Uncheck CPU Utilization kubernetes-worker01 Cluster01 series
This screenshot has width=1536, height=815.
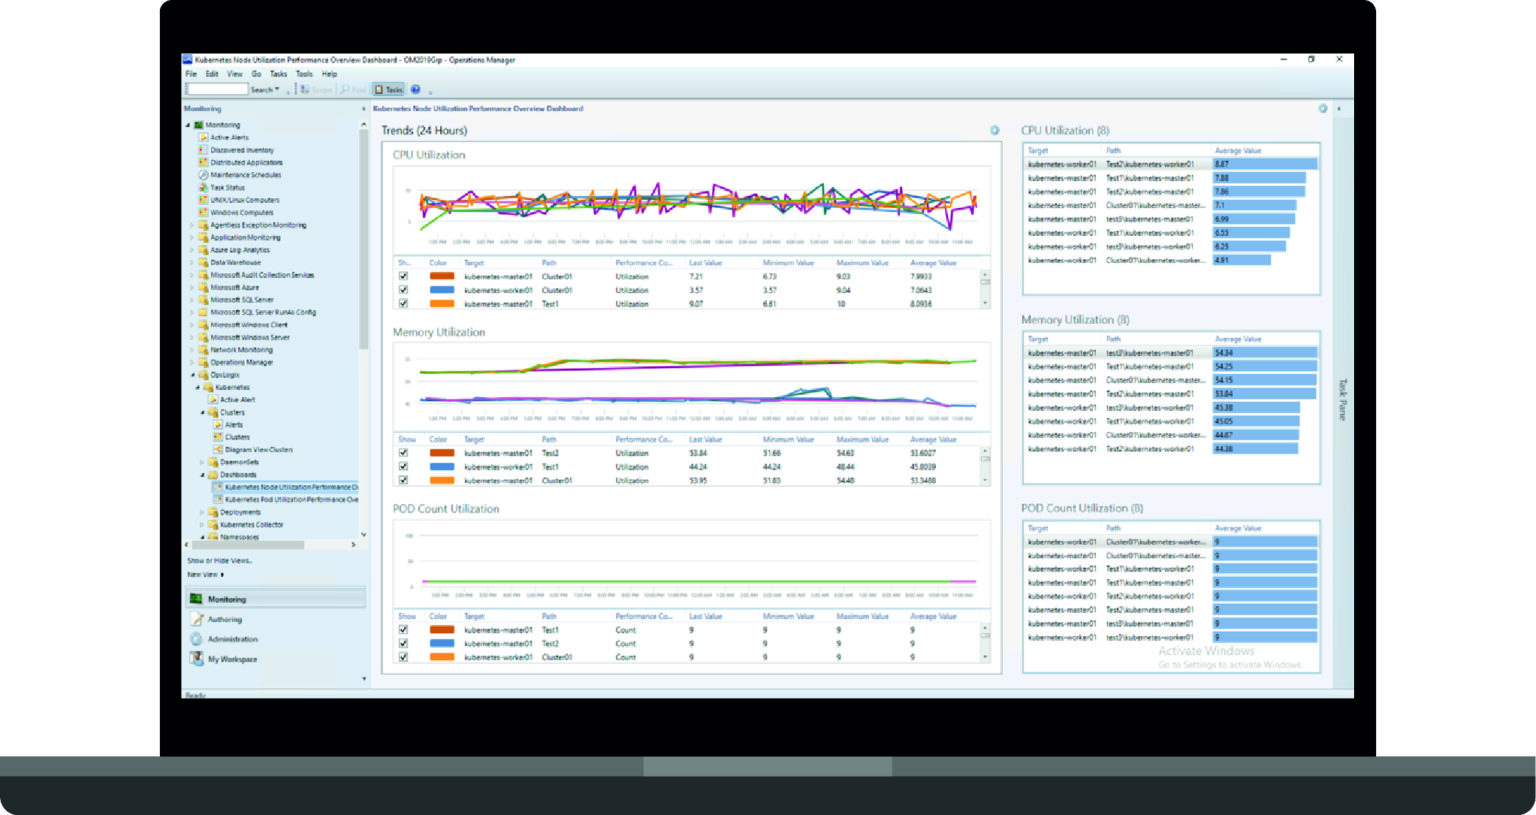403,290
